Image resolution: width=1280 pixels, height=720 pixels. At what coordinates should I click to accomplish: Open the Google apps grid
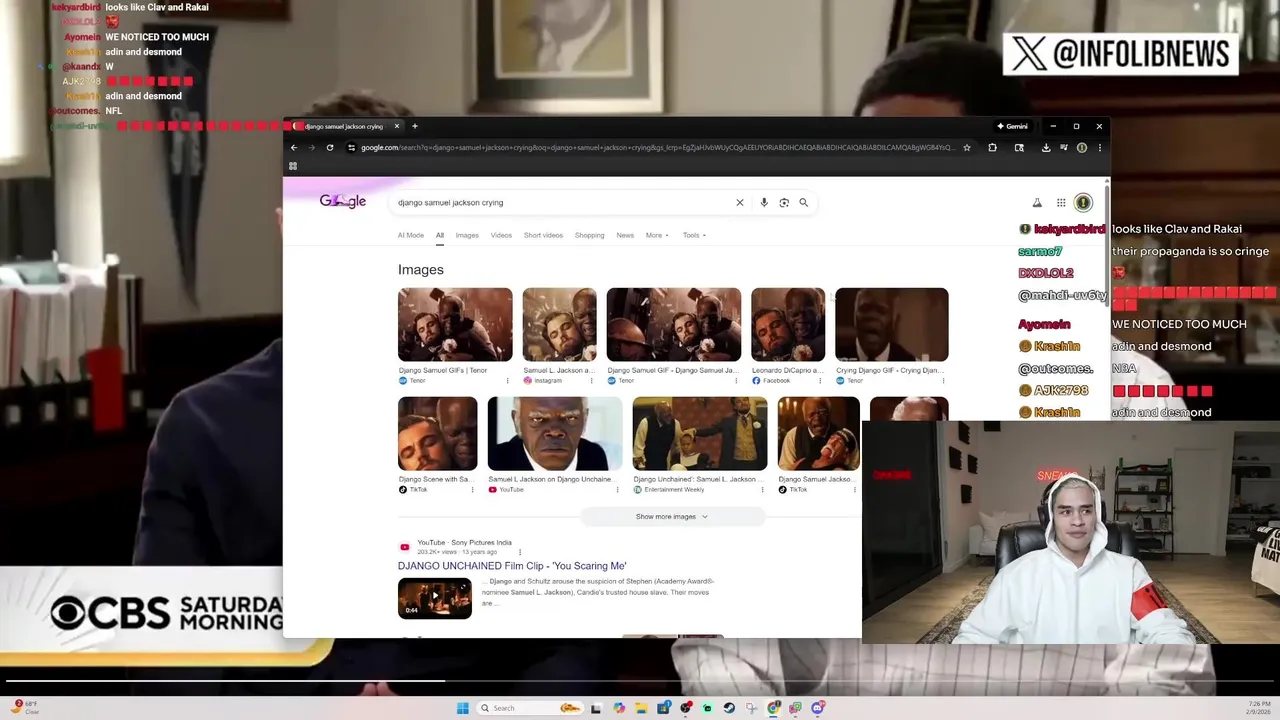(1061, 203)
